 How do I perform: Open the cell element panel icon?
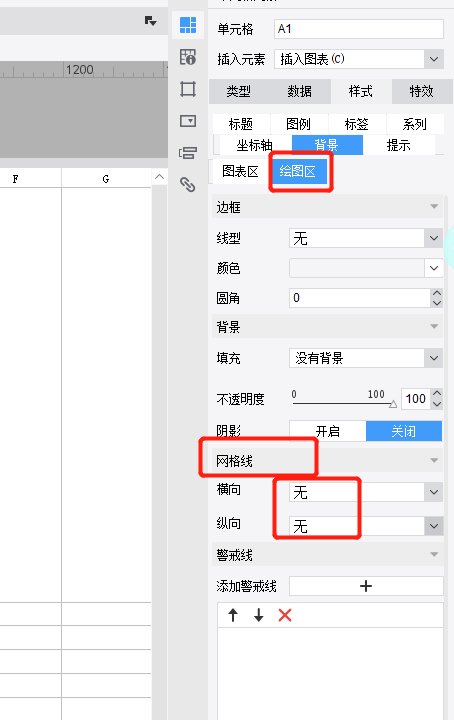click(x=188, y=25)
